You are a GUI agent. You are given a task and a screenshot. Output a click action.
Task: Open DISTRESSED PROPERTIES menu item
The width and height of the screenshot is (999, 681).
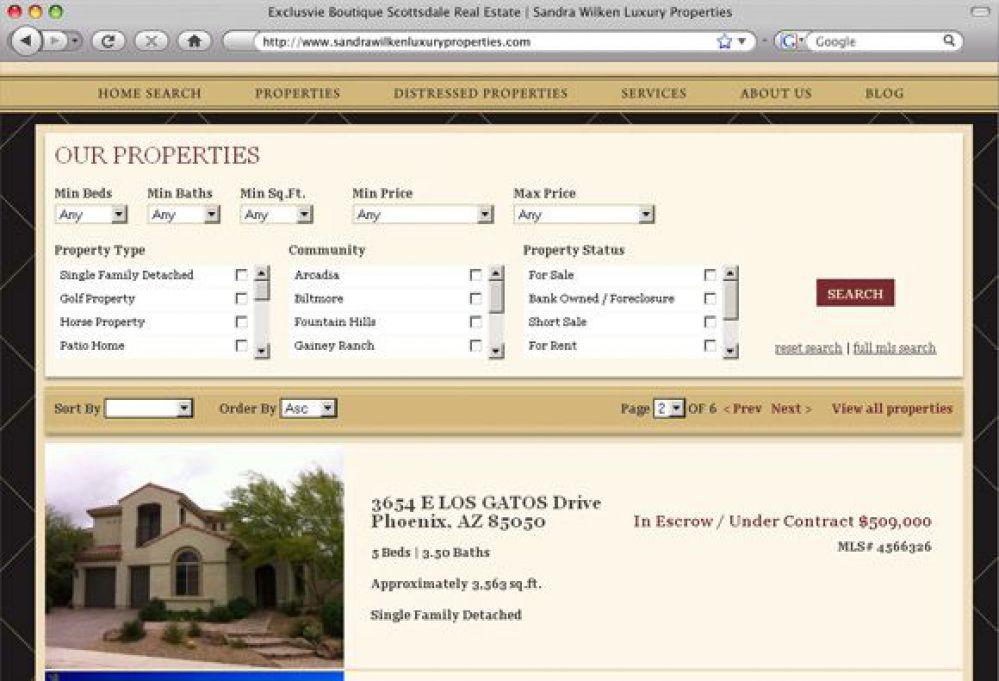click(480, 93)
